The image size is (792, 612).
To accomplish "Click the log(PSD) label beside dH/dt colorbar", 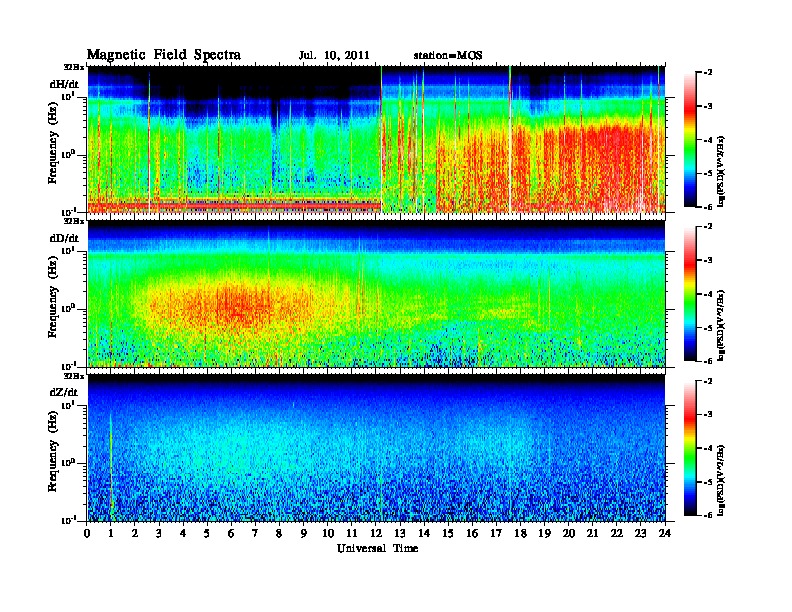I will tap(721, 171).
